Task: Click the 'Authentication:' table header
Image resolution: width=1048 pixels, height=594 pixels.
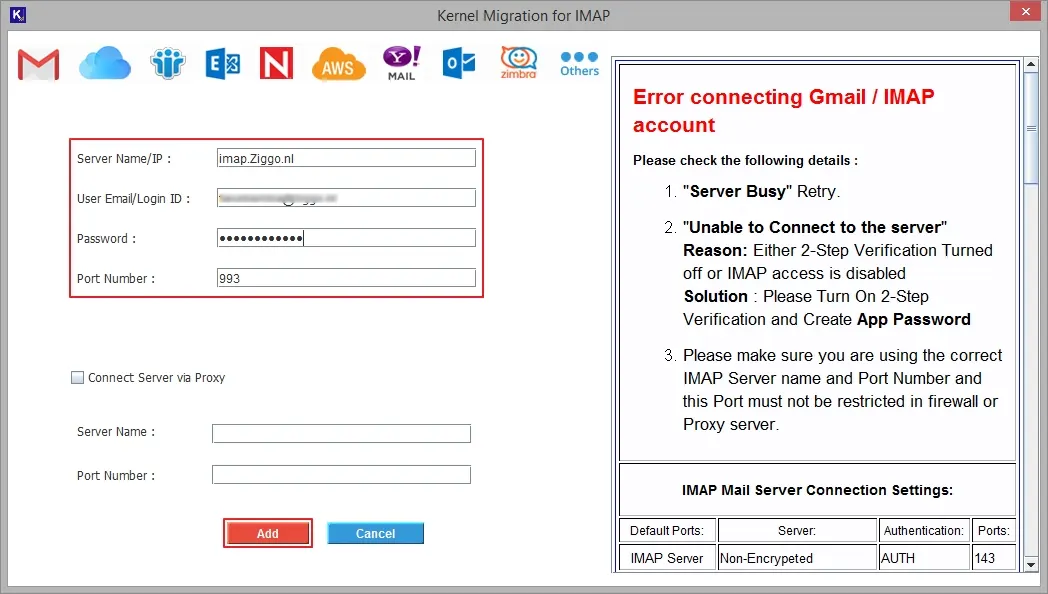Action: point(924,531)
